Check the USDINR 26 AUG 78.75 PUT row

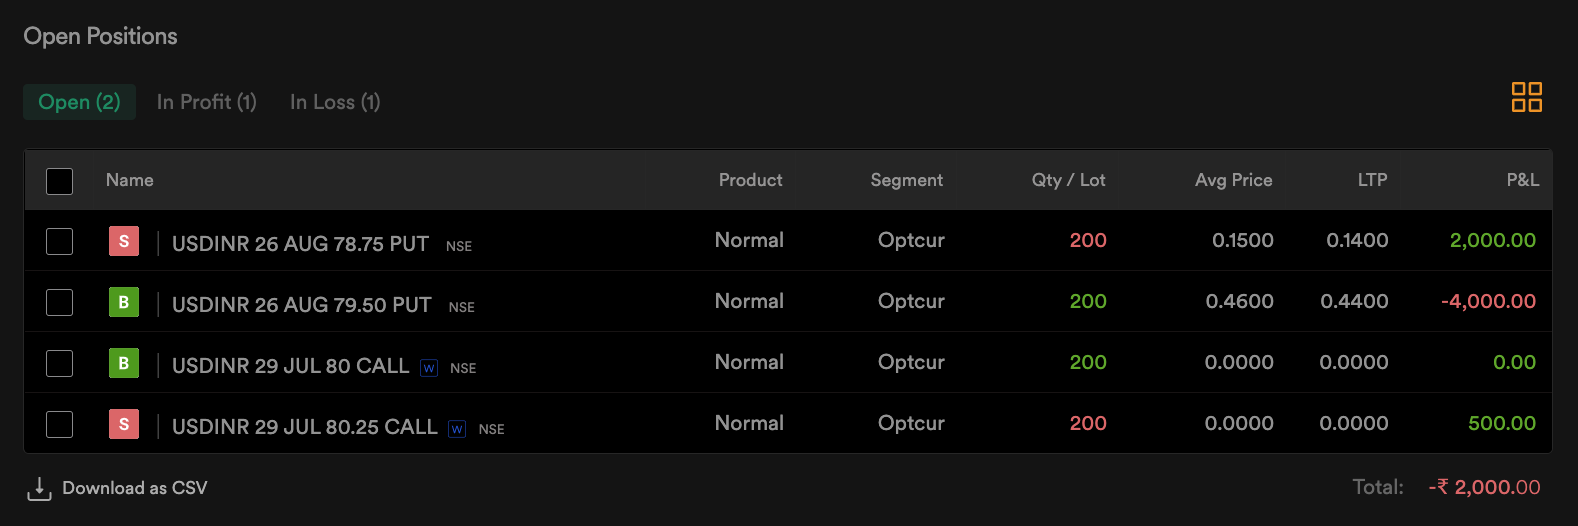coord(60,241)
